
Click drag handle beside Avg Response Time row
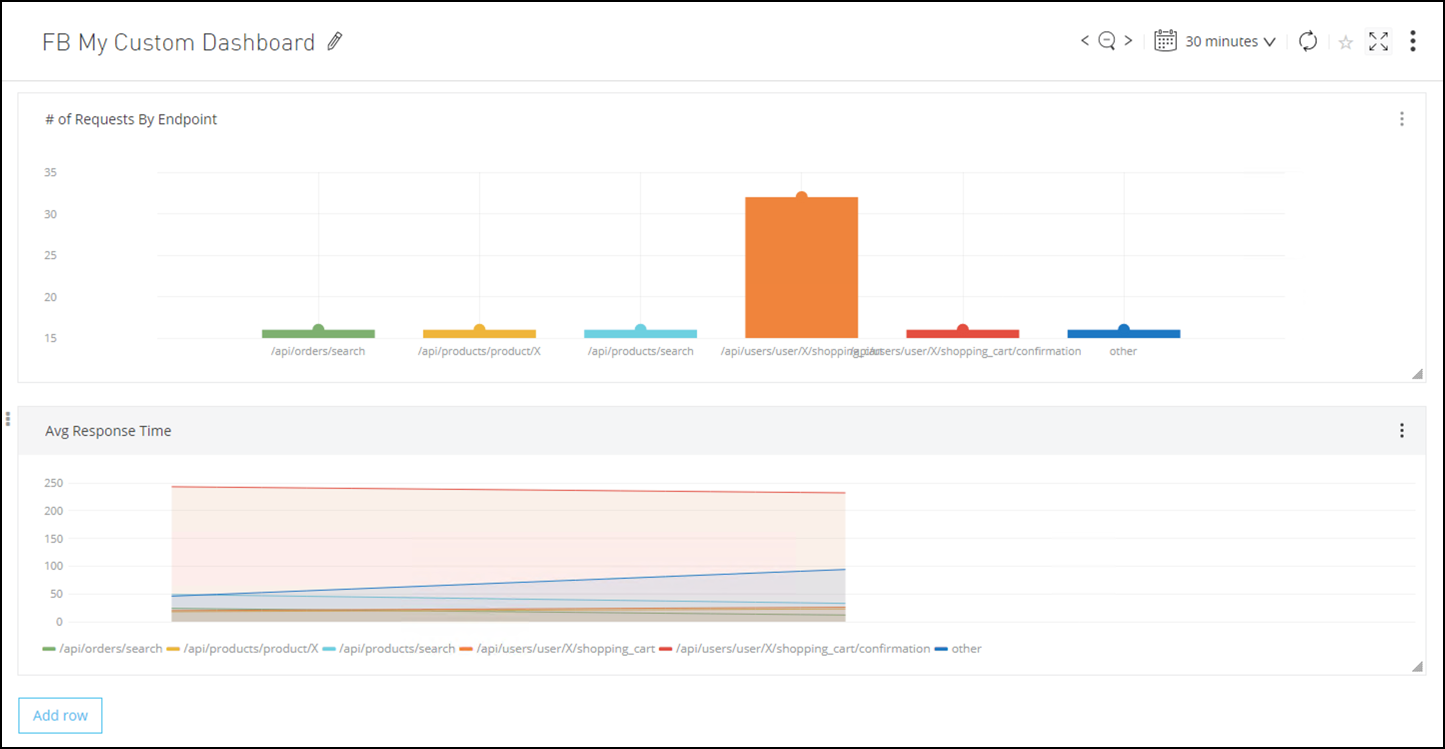(x=8, y=419)
